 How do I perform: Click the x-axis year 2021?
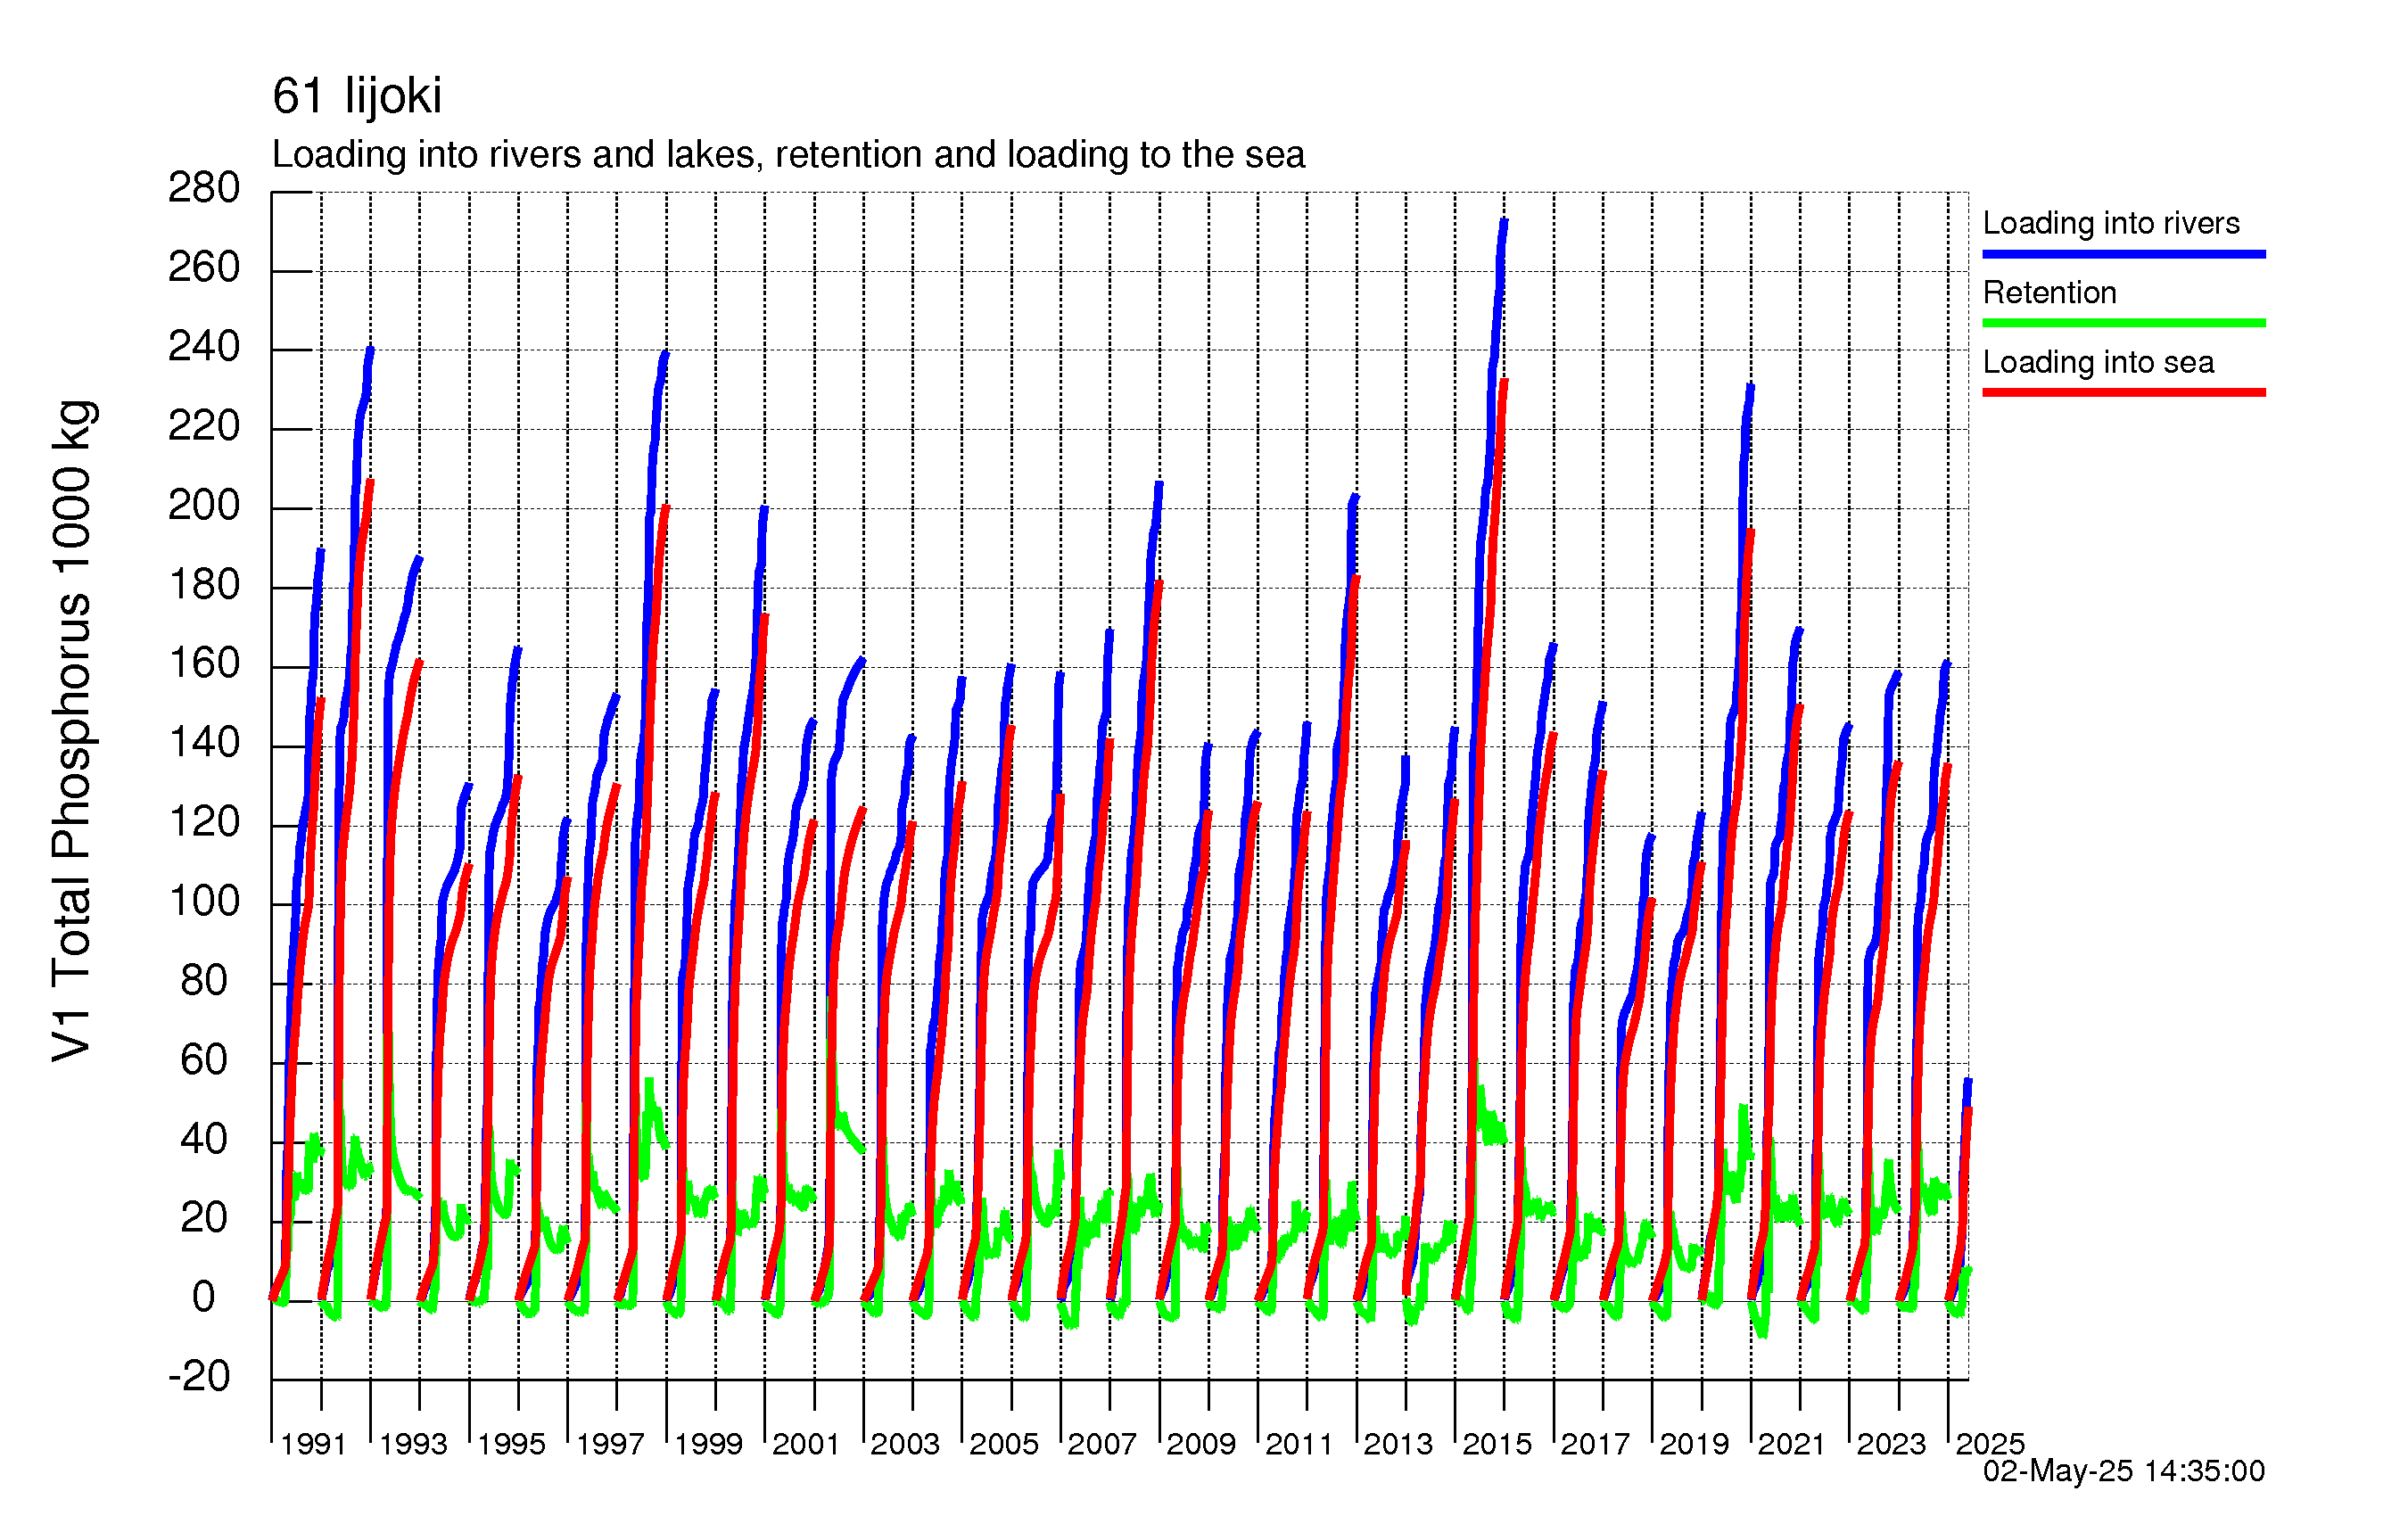pos(1792,1444)
